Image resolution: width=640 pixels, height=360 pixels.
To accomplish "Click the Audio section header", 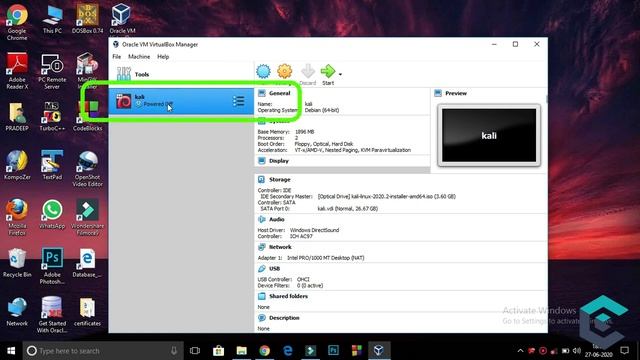I will coord(276,220).
